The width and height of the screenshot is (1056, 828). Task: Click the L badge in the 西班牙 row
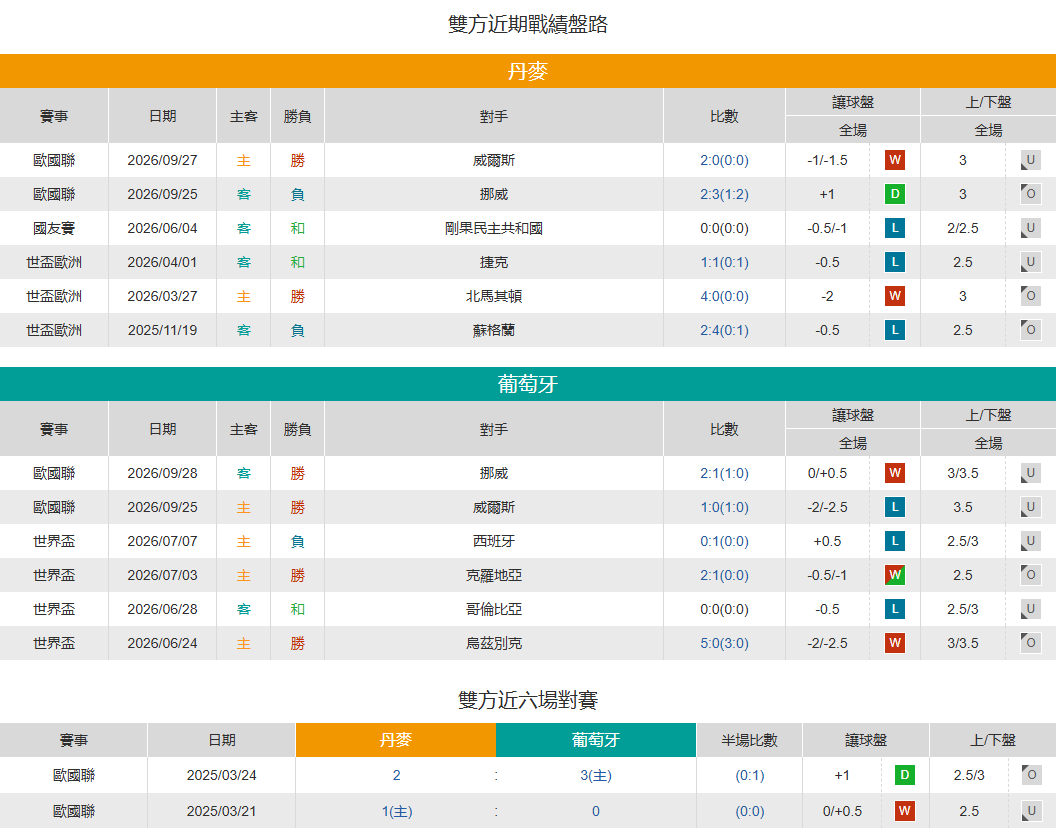tap(894, 541)
